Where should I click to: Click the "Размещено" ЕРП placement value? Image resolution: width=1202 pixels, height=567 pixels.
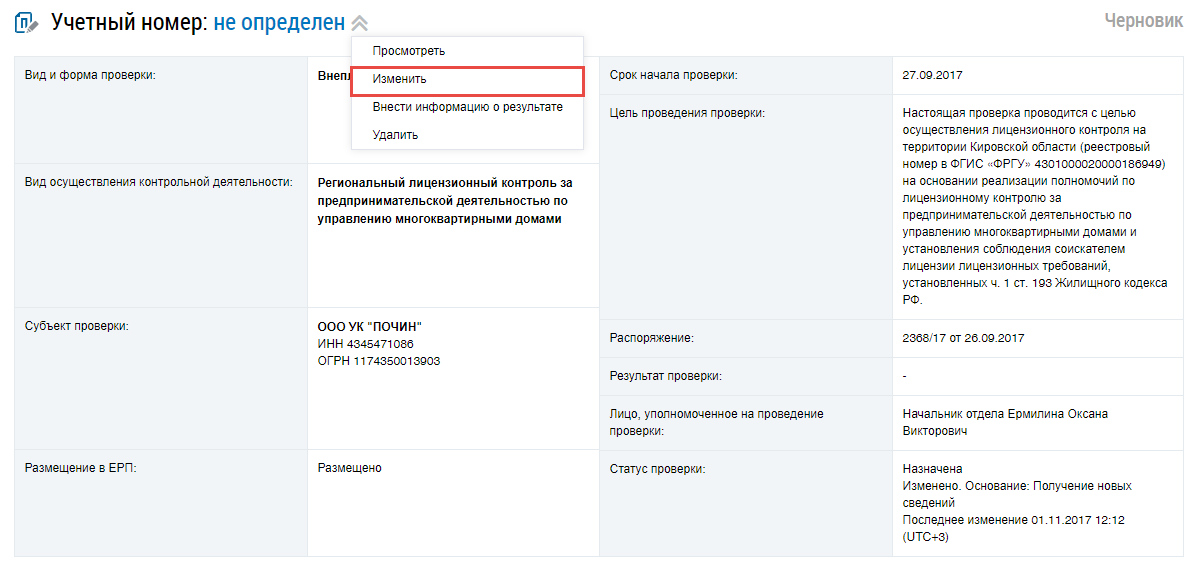point(349,468)
